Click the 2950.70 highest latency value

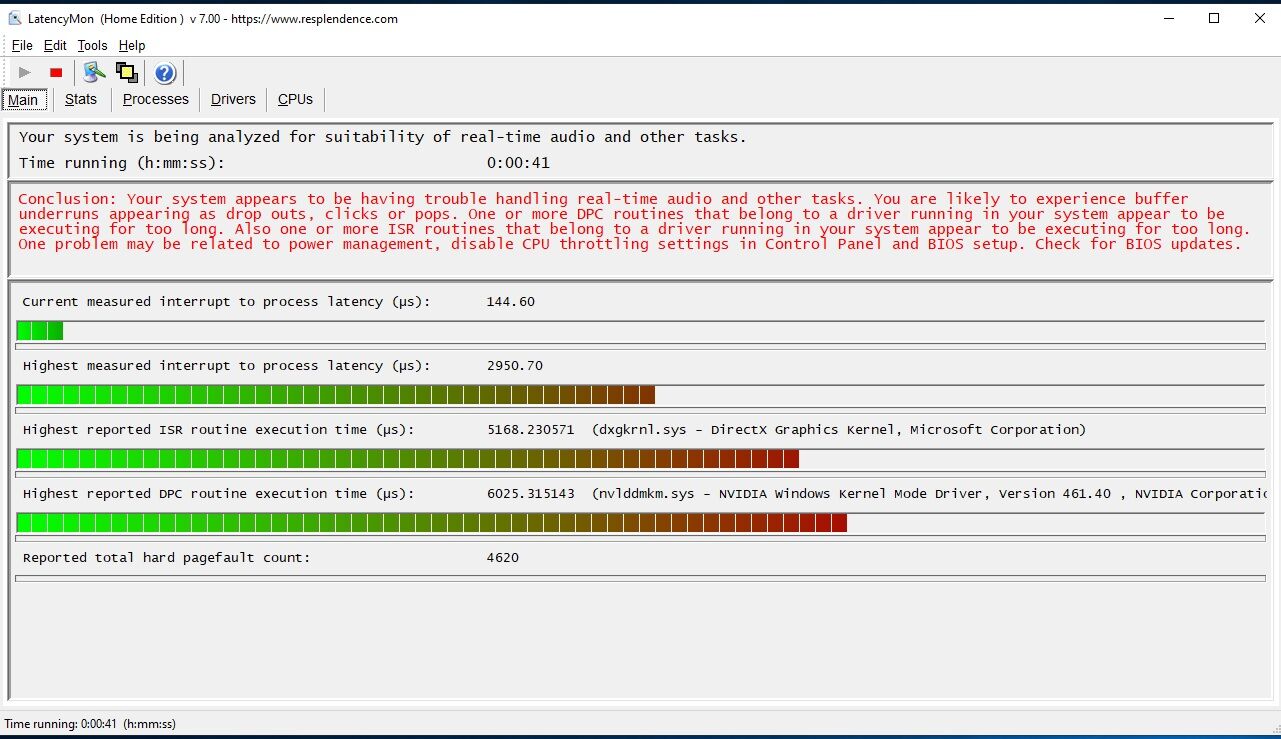coord(514,365)
